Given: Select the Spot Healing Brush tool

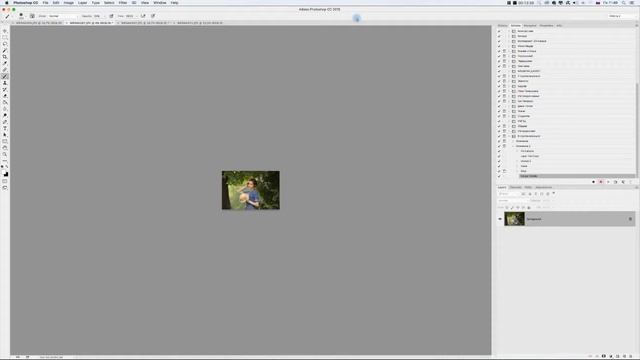Looking at the screenshot, I should (5, 70).
